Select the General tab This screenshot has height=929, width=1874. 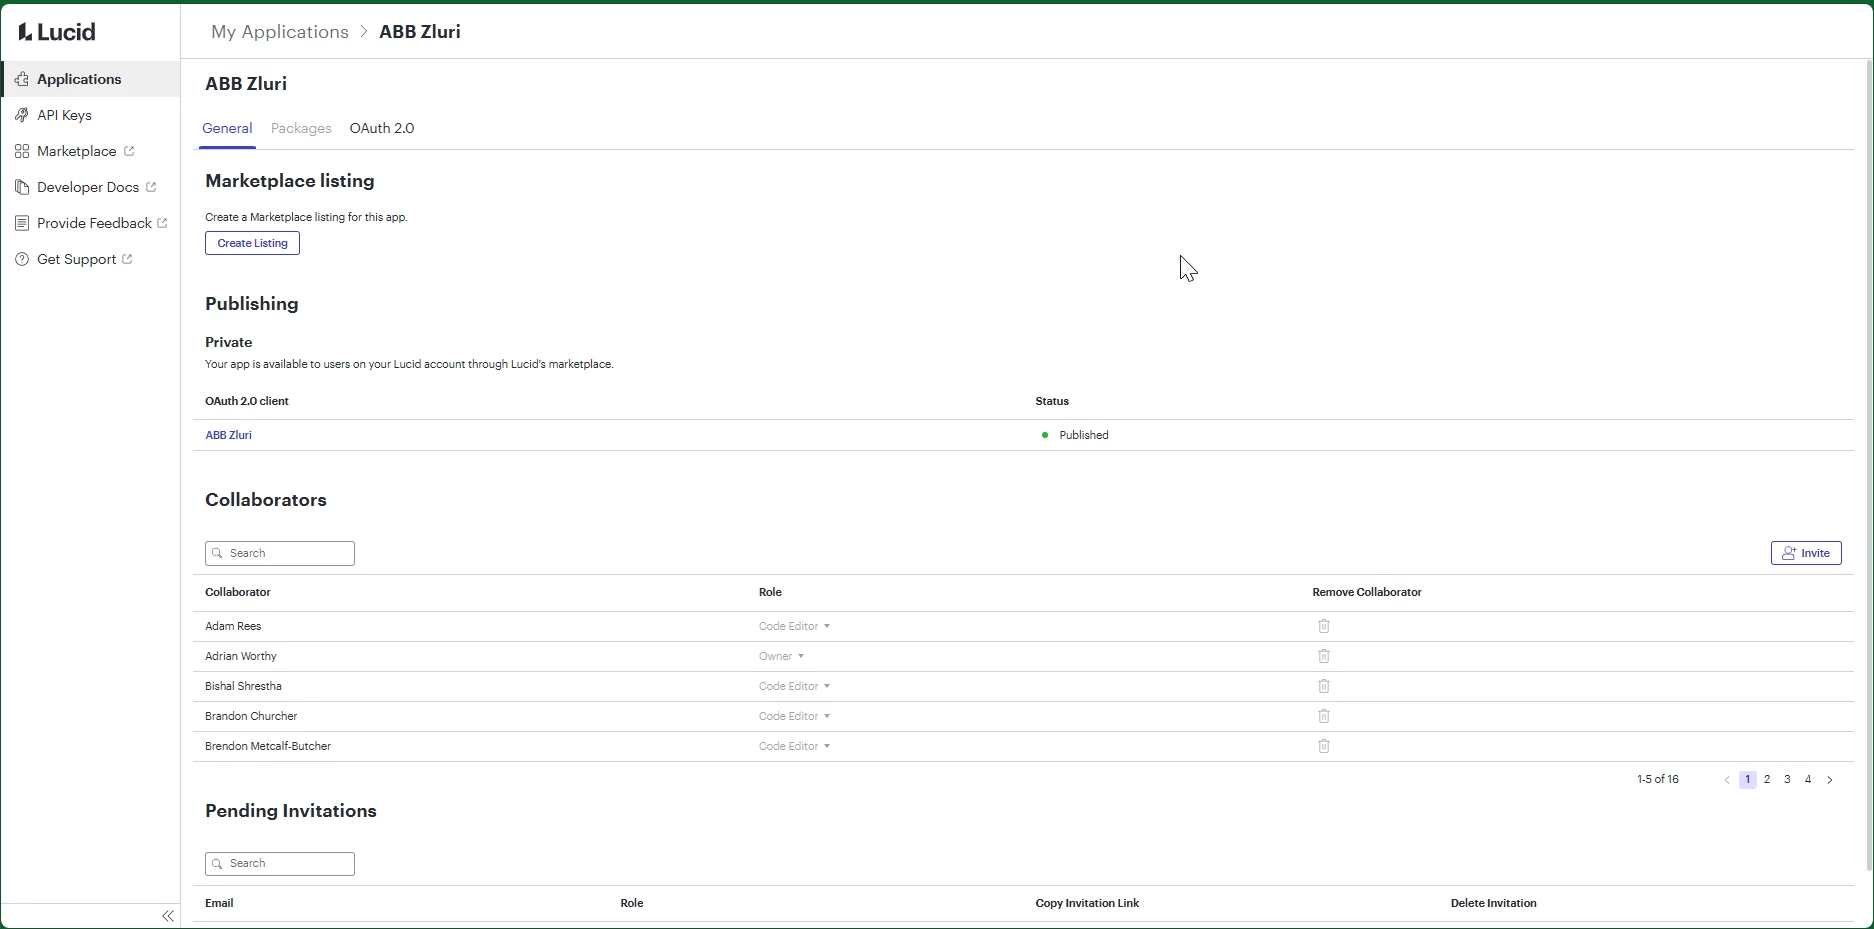point(227,128)
